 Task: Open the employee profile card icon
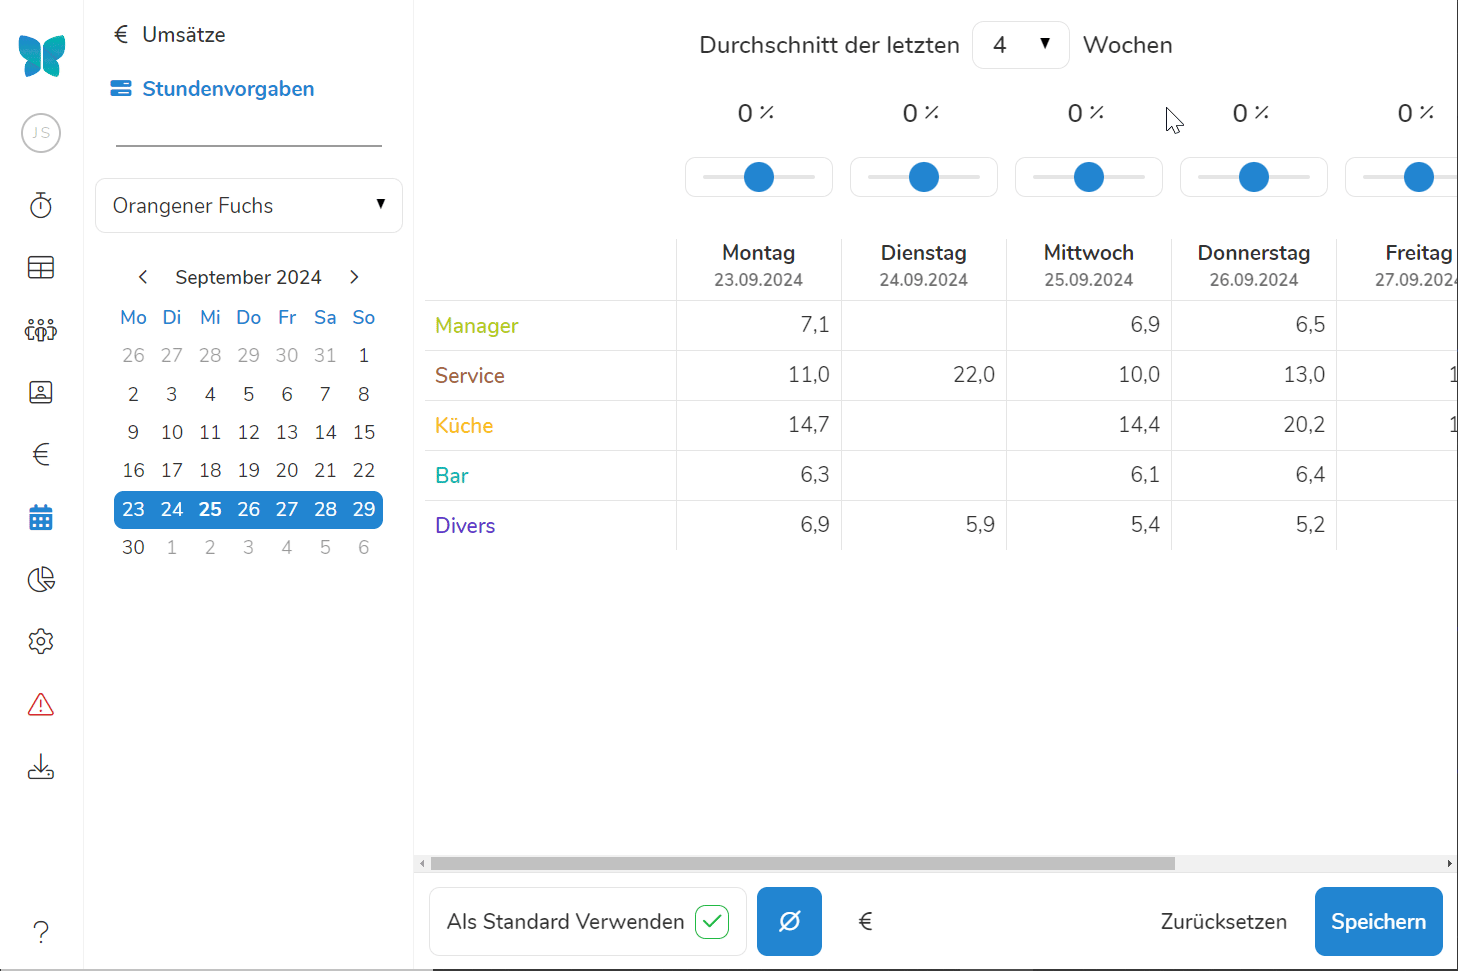tap(41, 392)
